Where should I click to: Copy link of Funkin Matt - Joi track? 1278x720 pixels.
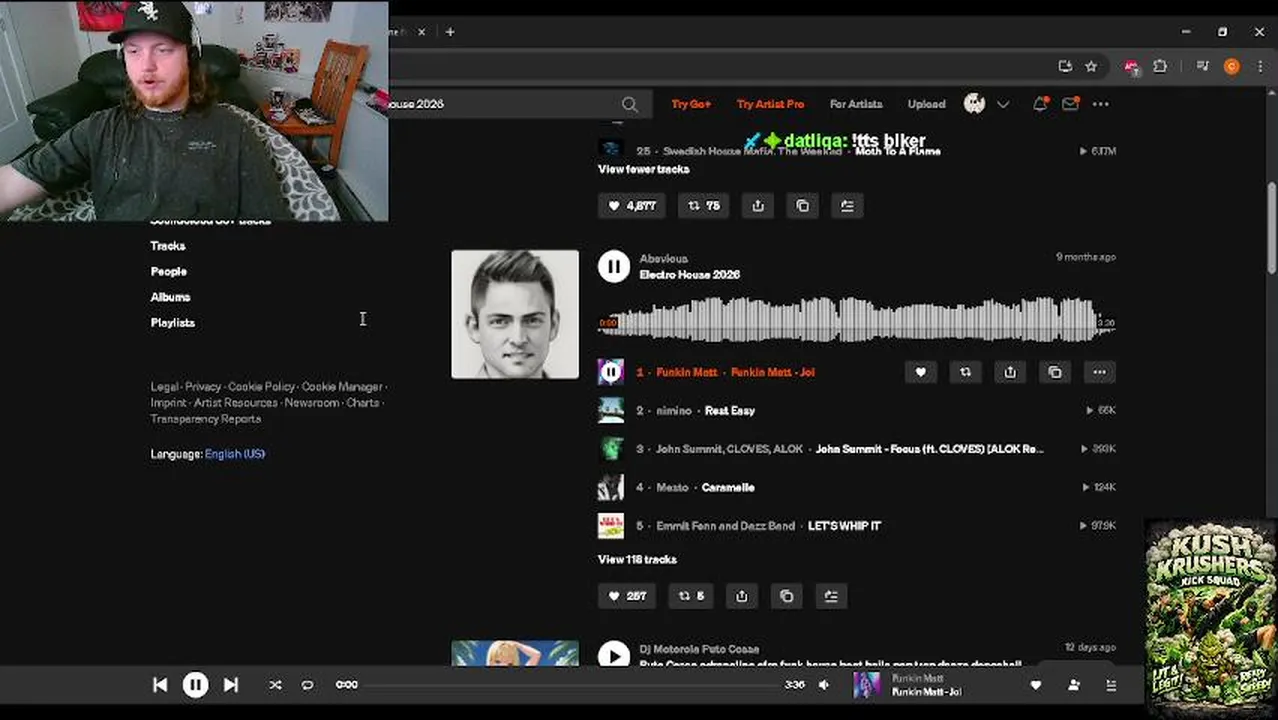pos(1055,372)
